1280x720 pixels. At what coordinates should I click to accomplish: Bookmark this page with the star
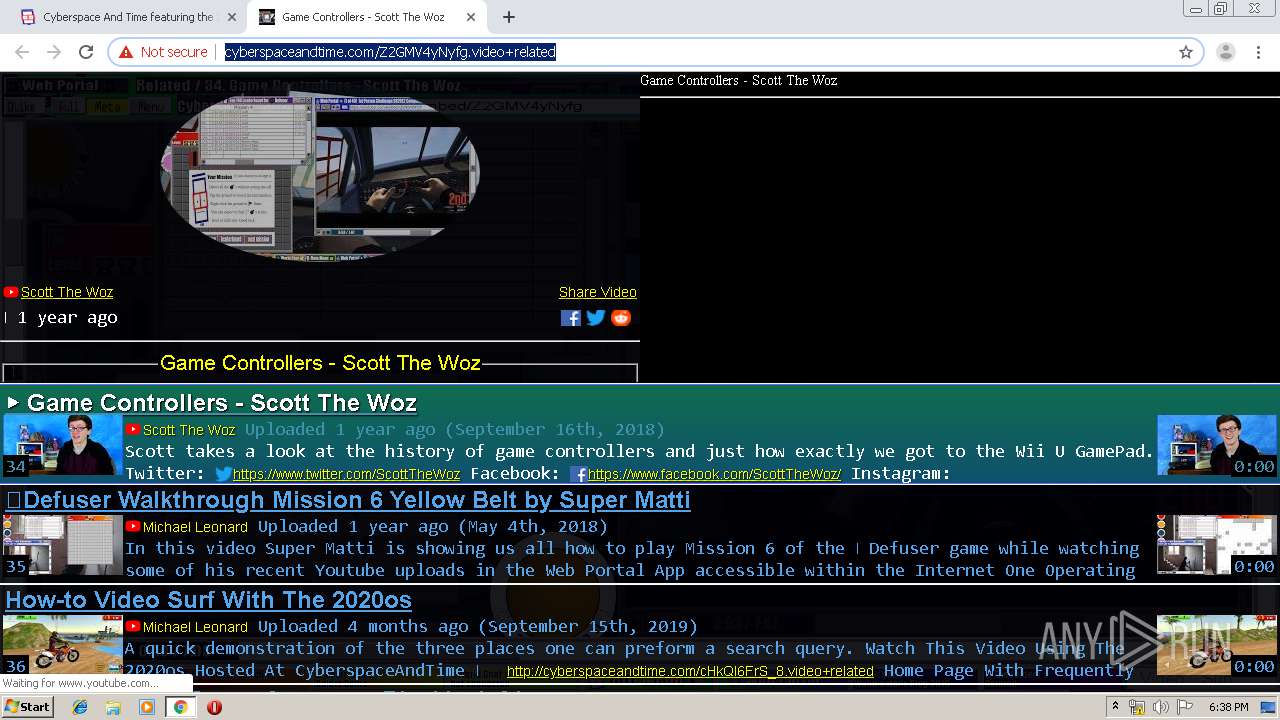1186,52
